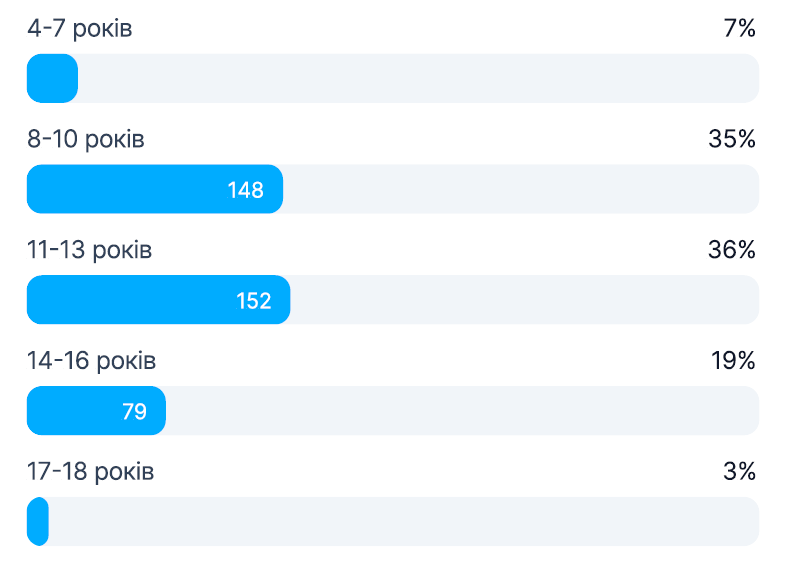Image resolution: width=793 pixels, height=569 pixels.
Task: Click the empty track of the 8-10 років bar
Action: pos(520,190)
